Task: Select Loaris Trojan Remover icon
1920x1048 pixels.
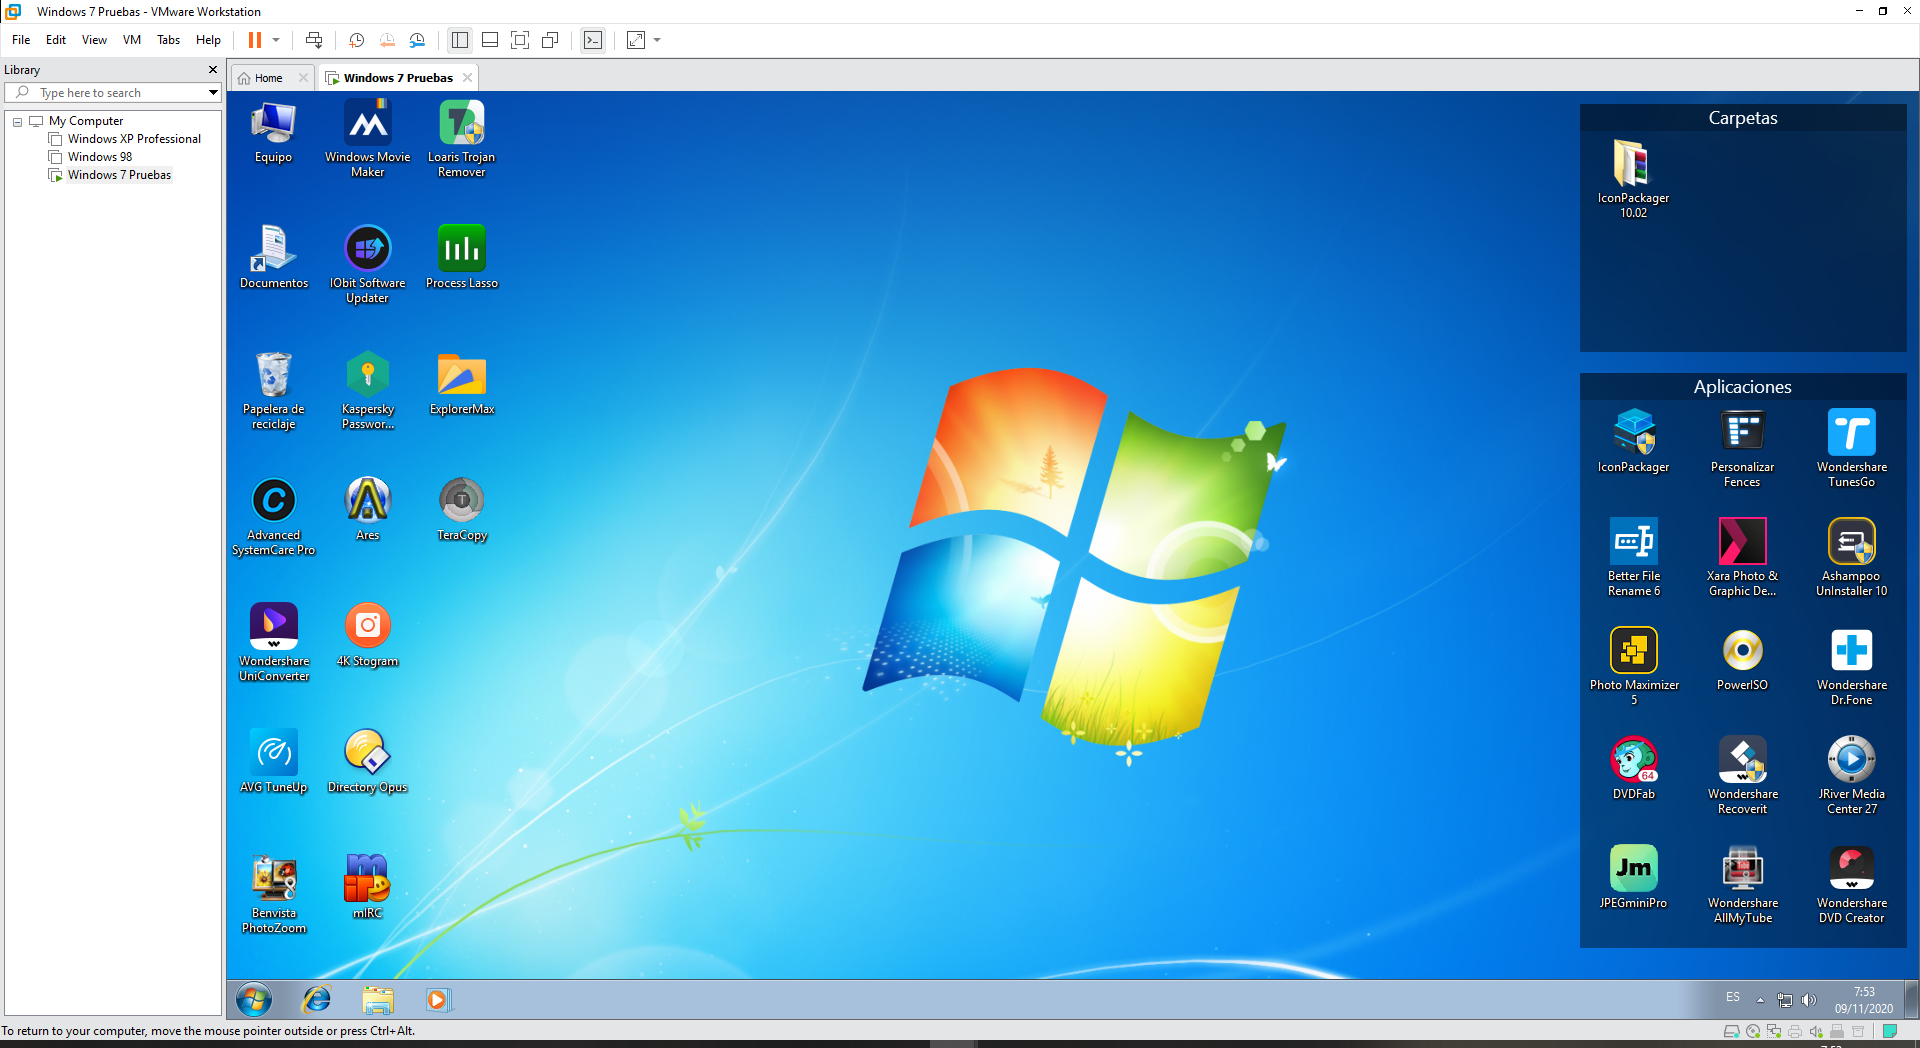Action: click(461, 140)
